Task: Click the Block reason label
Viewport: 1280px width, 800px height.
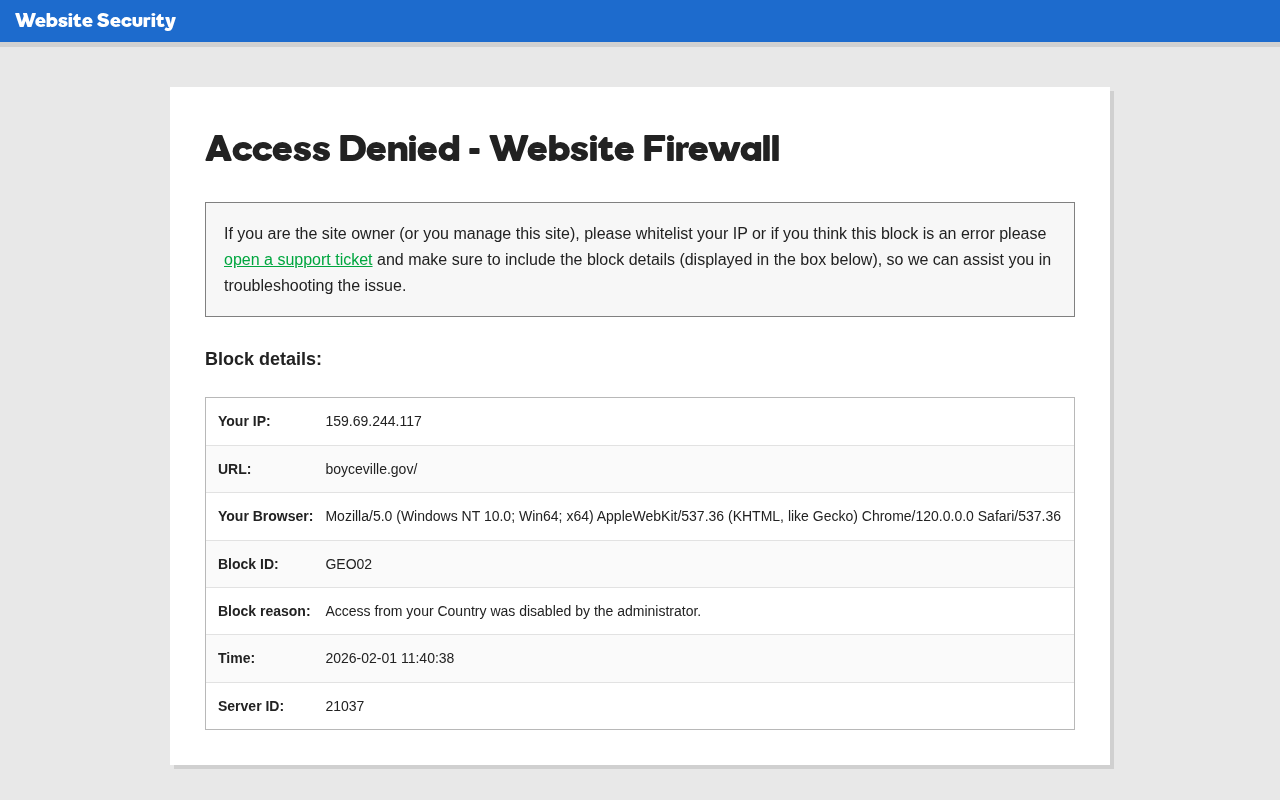Action: [264, 611]
